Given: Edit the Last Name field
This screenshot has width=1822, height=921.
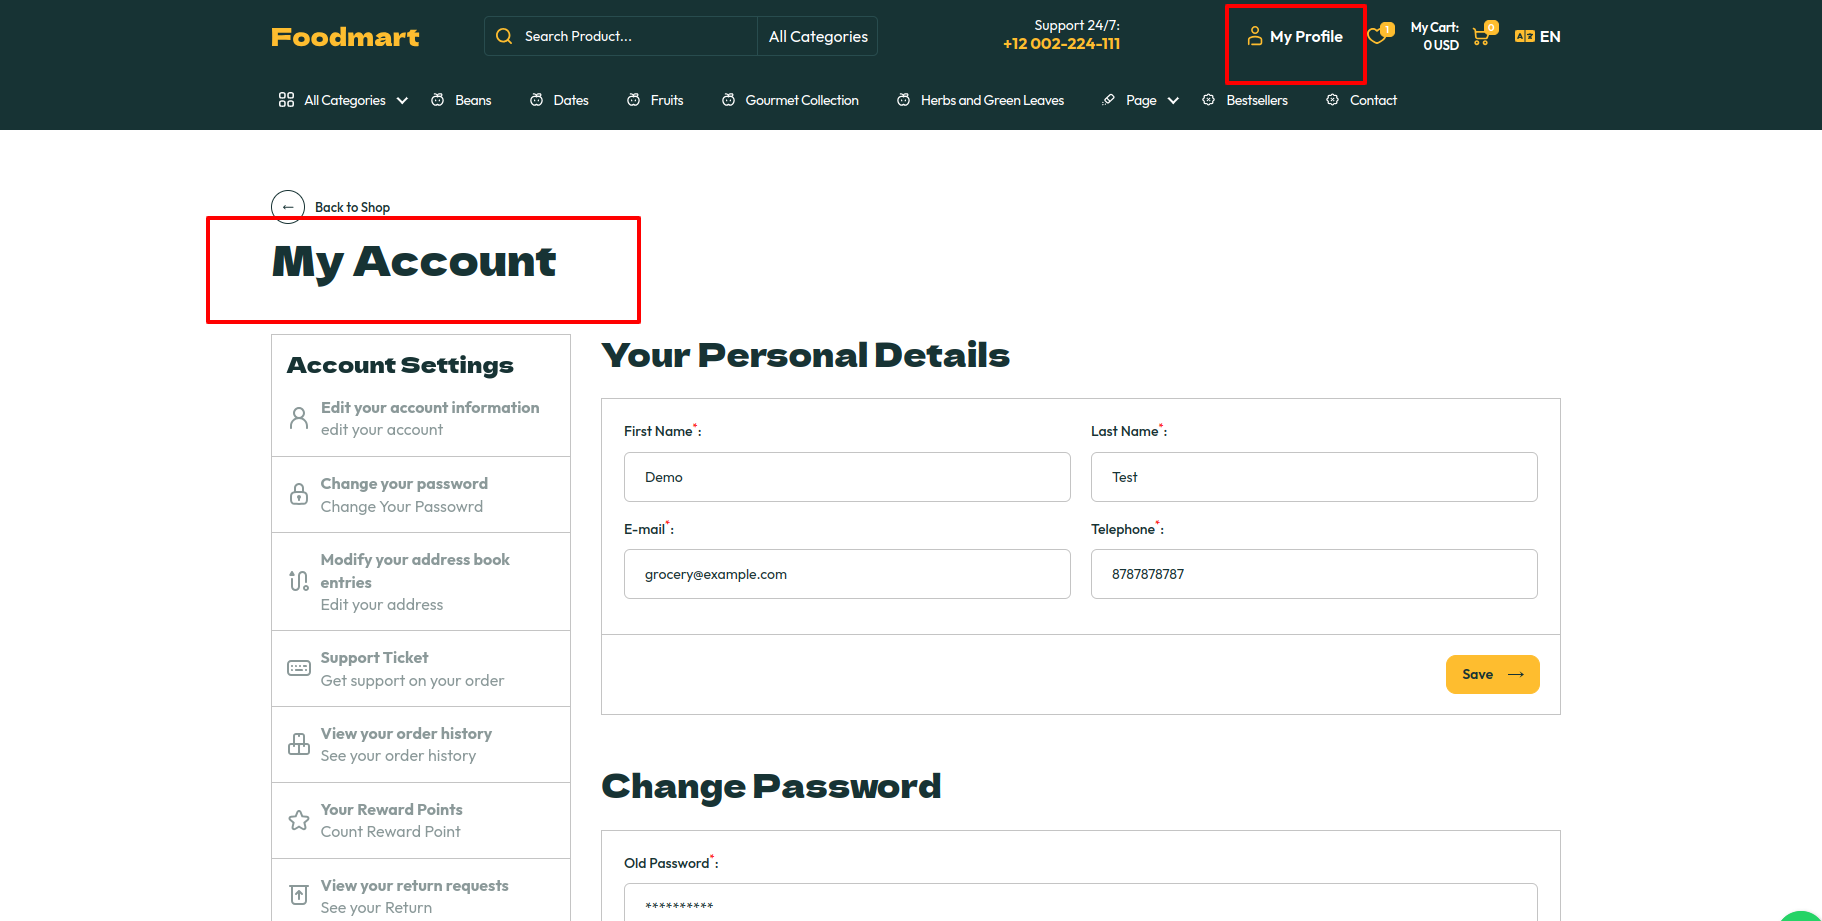Looking at the screenshot, I should point(1314,477).
